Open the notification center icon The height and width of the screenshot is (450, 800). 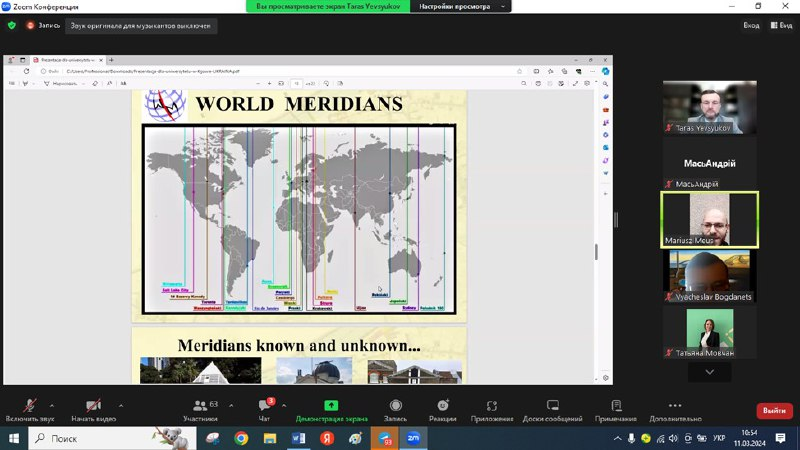pos(781,438)
